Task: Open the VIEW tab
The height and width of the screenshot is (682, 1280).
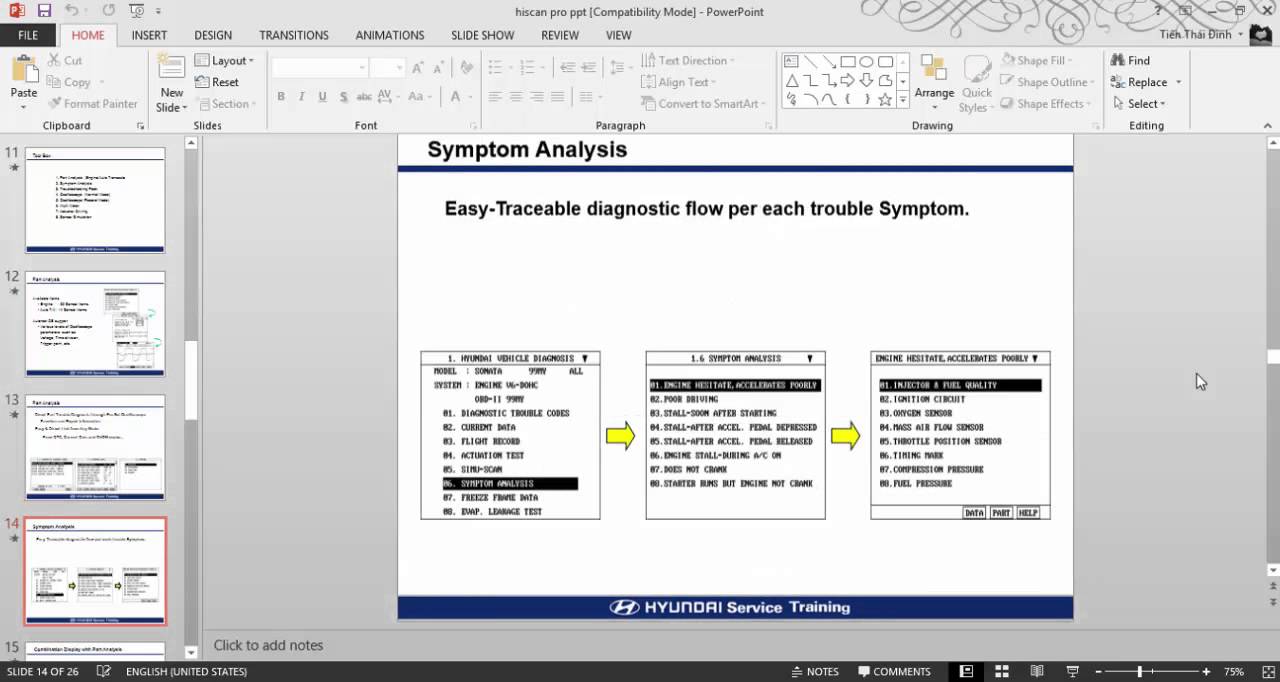Action: click(x=619, y=35)
